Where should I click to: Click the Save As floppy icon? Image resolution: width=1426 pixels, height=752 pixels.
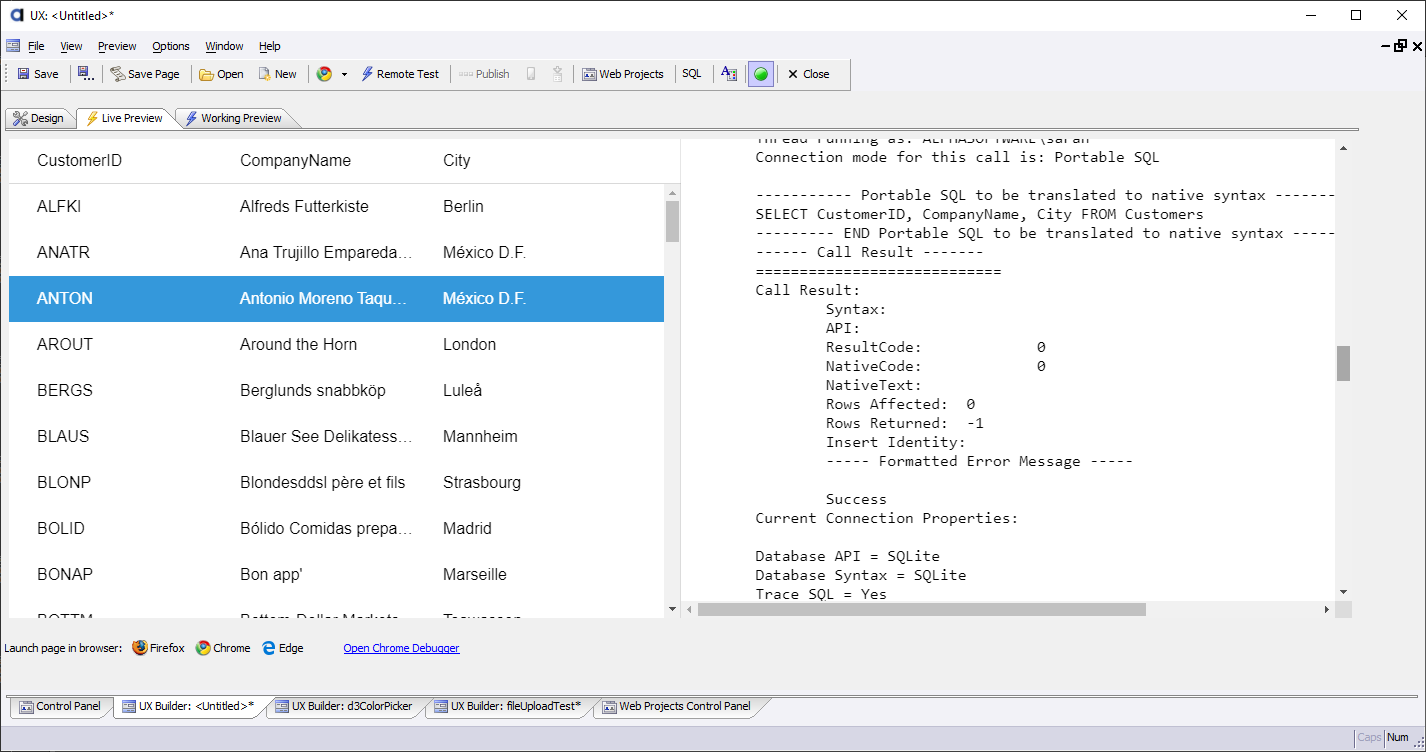click(x=85, y=74)
